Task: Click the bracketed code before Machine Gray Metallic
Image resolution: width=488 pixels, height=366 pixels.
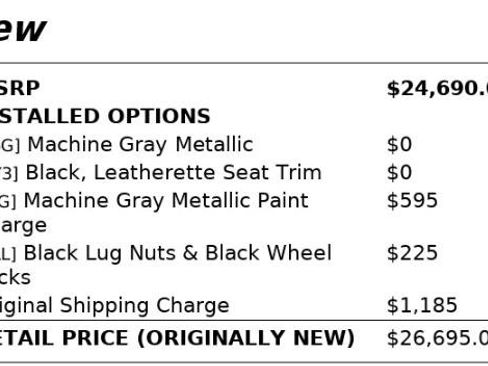Action: pos(10,146)
